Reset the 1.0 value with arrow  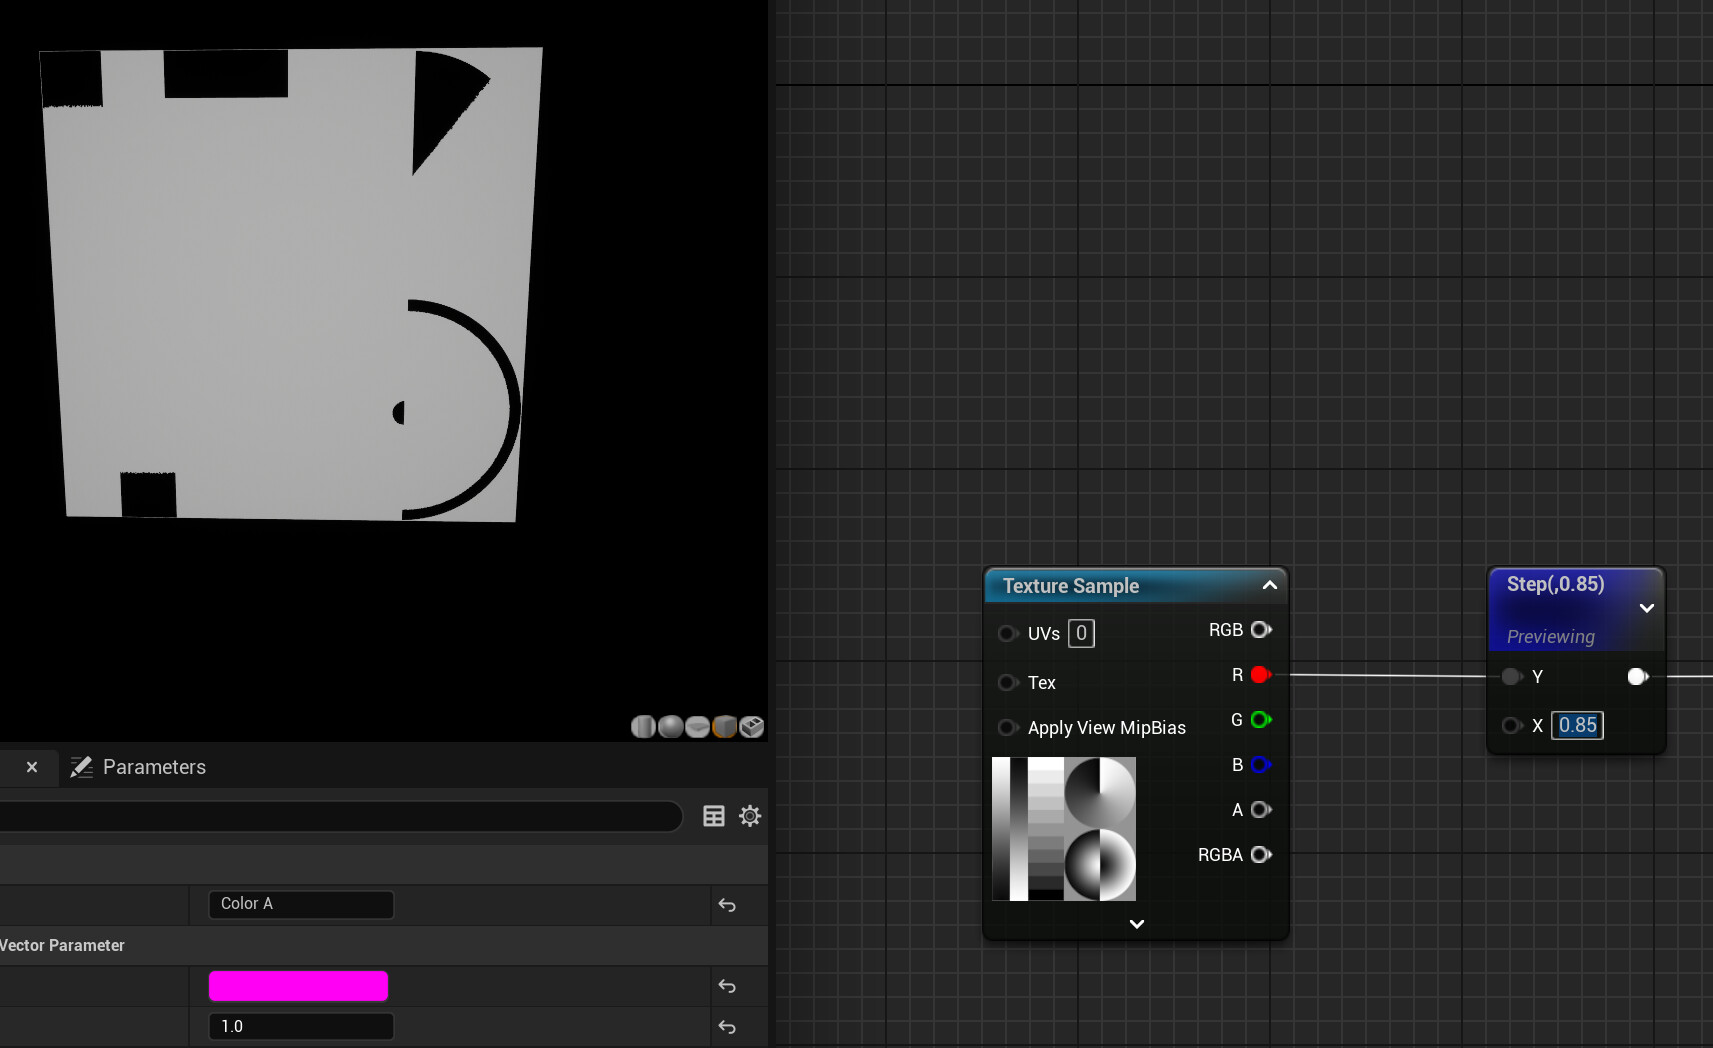click(727, 1027)
